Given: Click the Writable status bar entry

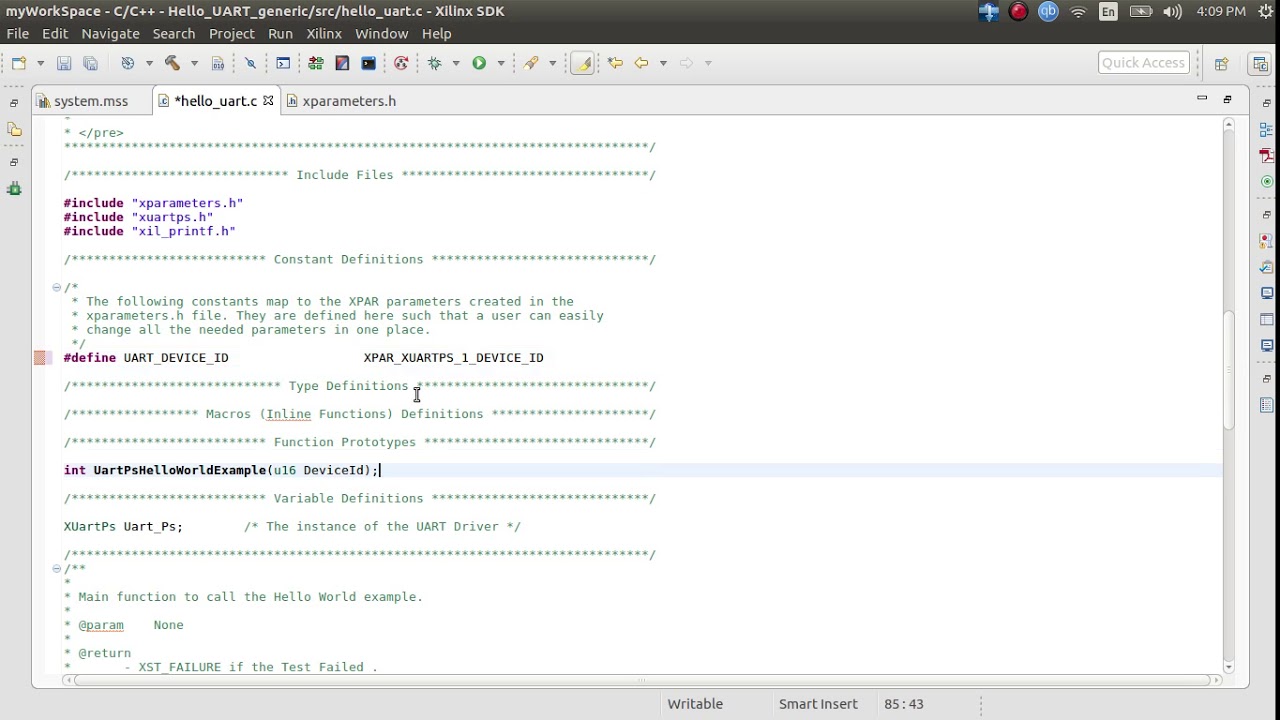Looking at the screenshot, I should click(x=695, y=704).
